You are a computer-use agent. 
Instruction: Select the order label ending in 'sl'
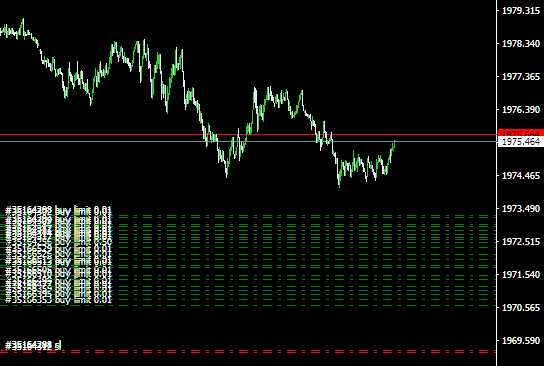[x=33, y=346]
